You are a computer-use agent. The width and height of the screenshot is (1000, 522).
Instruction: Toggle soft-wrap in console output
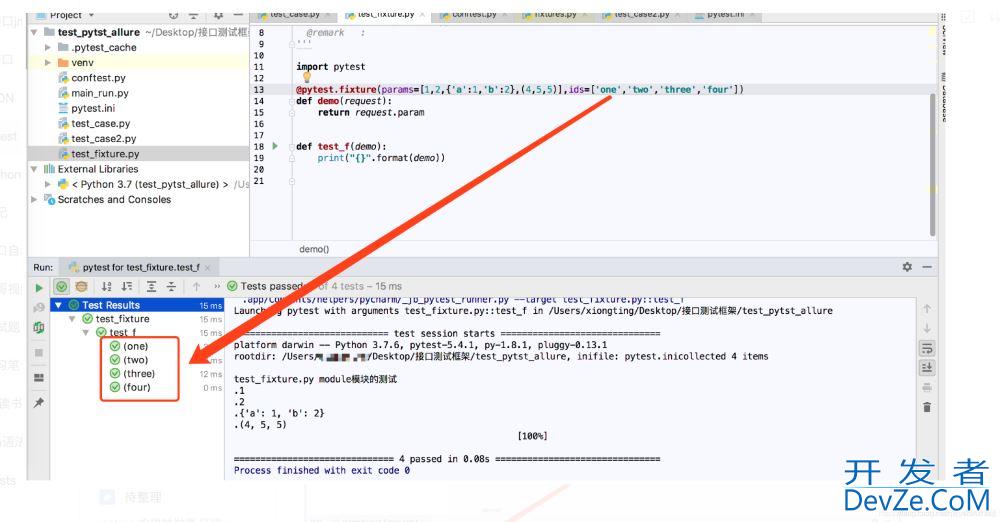click(x=927, y=348)
